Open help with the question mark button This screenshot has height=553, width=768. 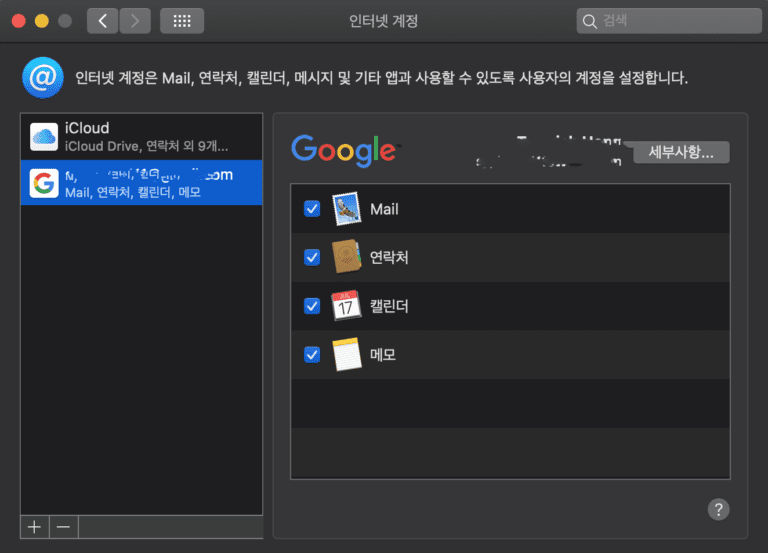pyautogui.click(x=719, y=509)
